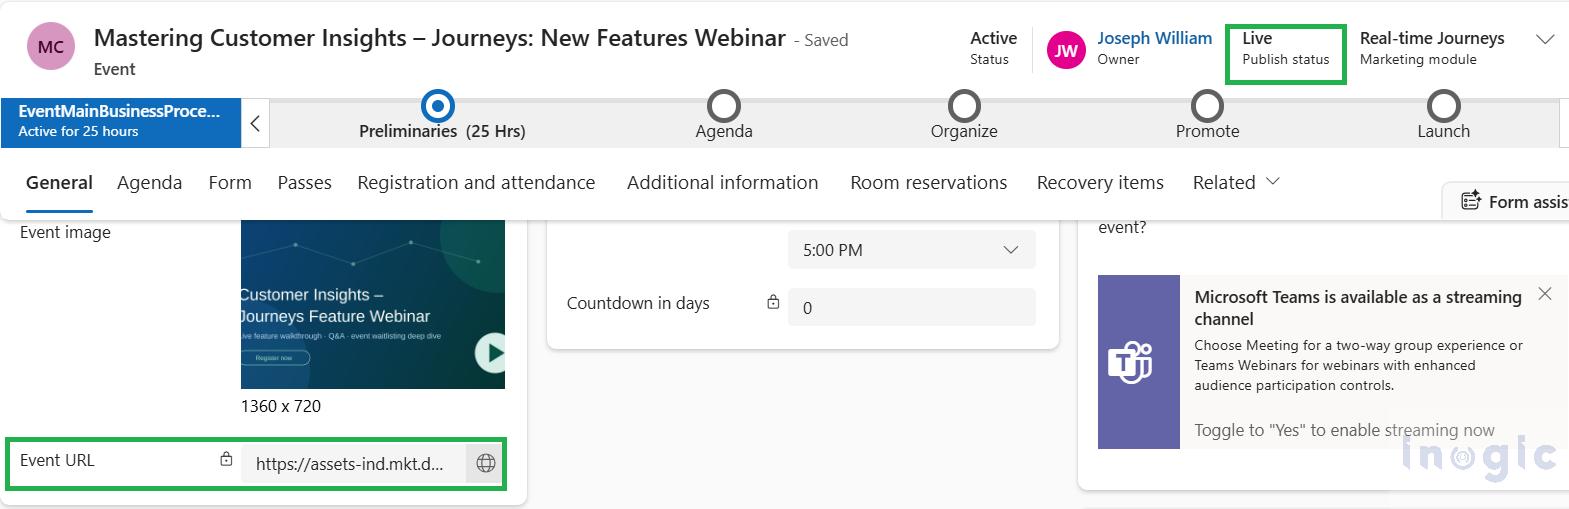Open the Passes tab
The height and width of the screenshot is (509, 1569).
[x=304, y=183]
